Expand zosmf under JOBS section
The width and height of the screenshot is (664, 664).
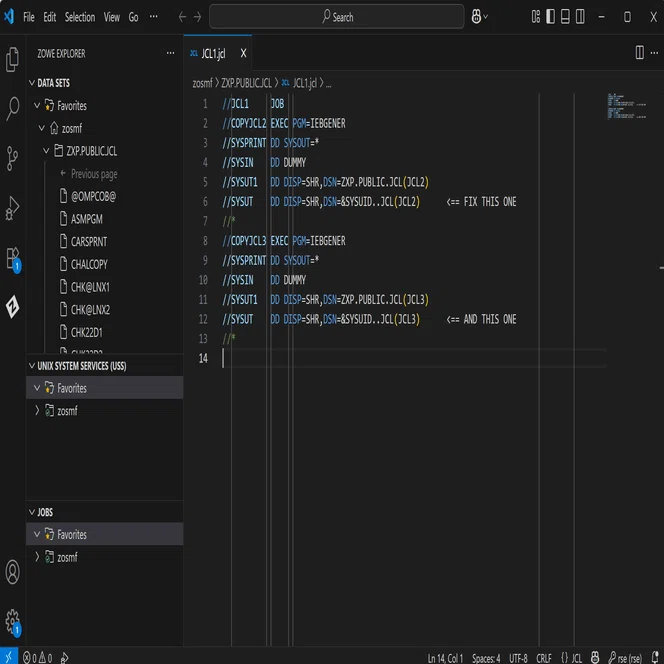[x=37, y=557]
